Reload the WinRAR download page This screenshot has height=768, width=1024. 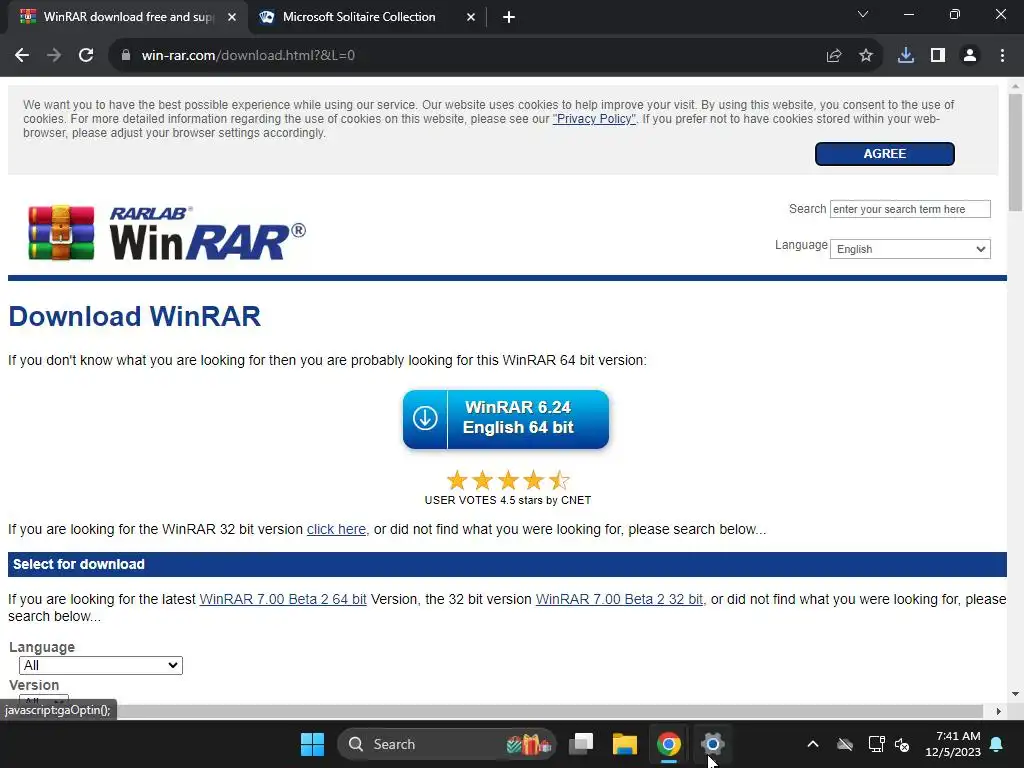(x=86, y=56)
